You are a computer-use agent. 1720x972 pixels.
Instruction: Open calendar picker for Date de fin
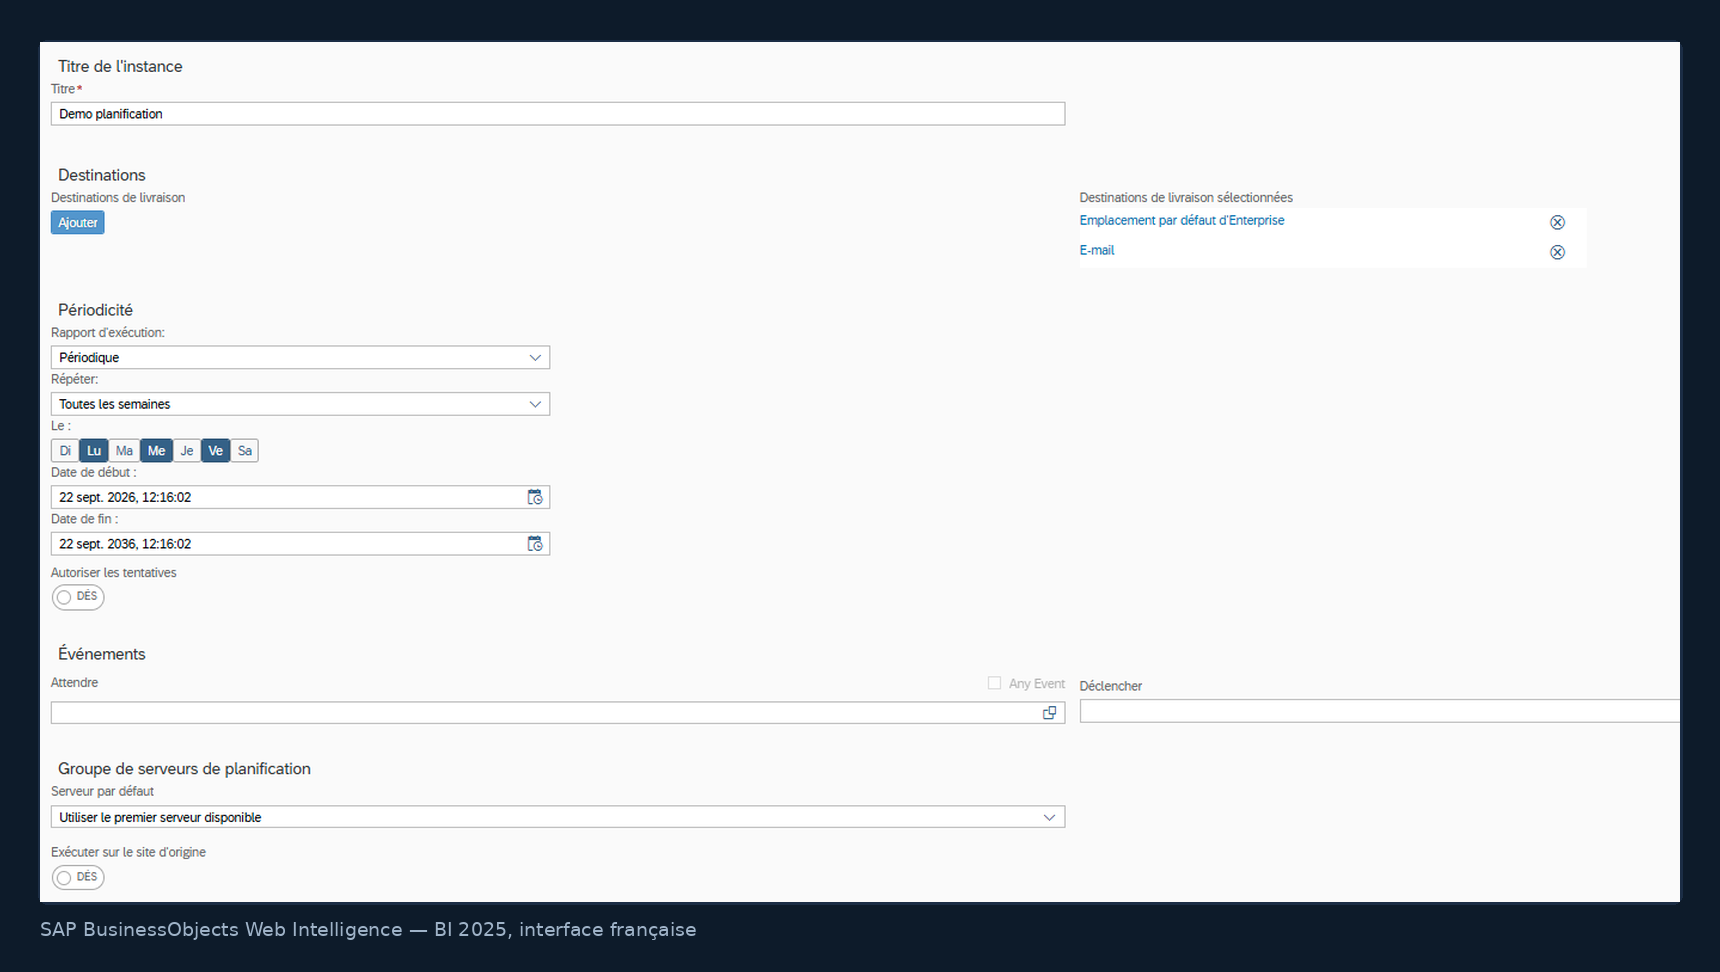coord(535,544)
